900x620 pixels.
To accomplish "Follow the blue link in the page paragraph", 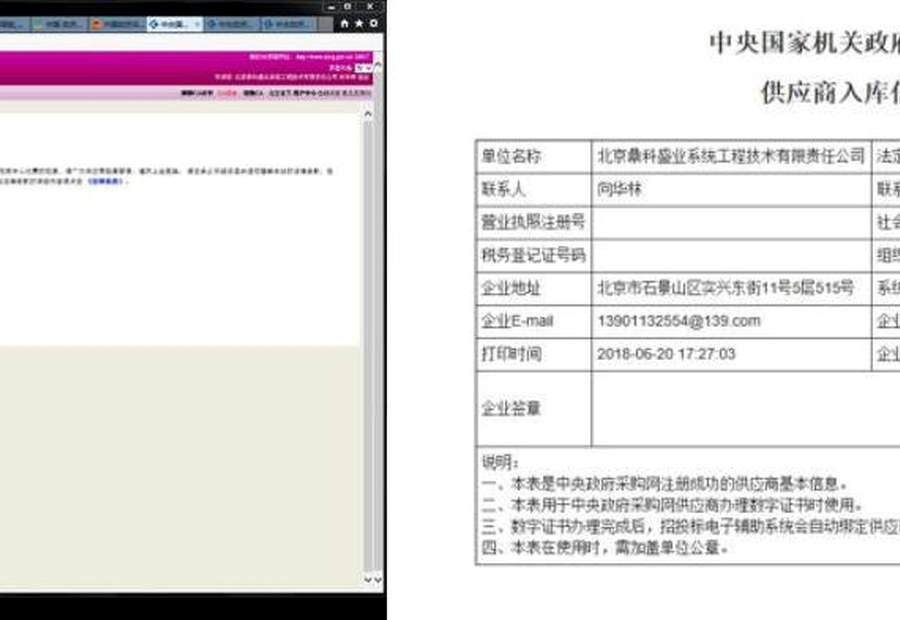I will (105, 181).
